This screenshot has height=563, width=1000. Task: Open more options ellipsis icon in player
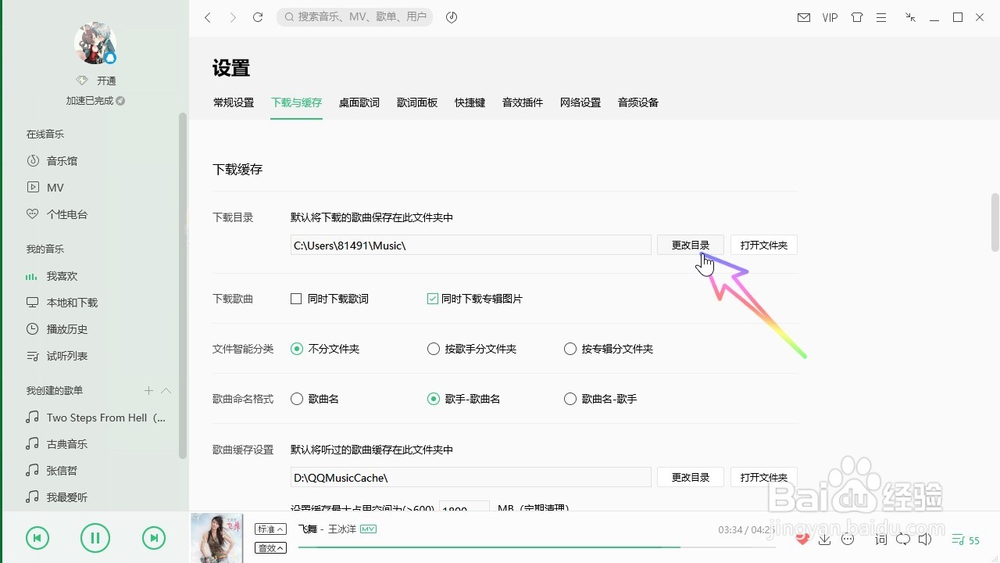[x=848, y=539]
